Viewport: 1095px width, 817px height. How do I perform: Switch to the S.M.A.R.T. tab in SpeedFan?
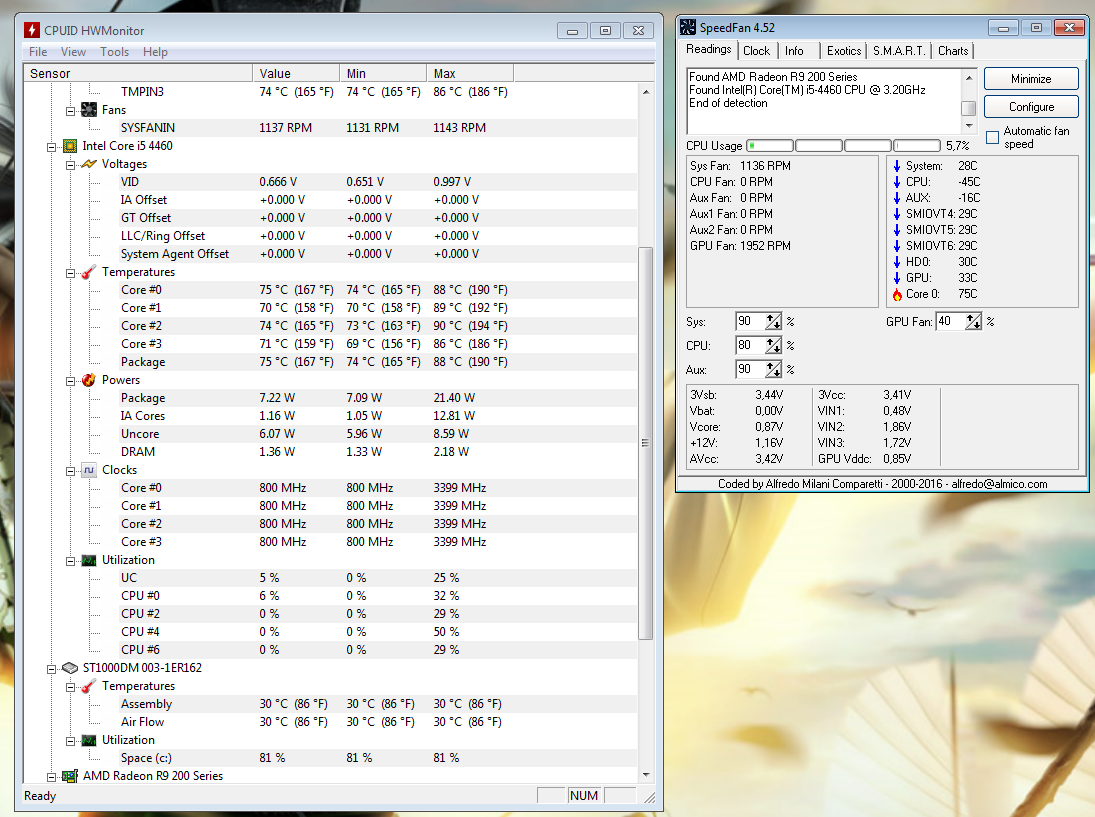pos(899,51)
